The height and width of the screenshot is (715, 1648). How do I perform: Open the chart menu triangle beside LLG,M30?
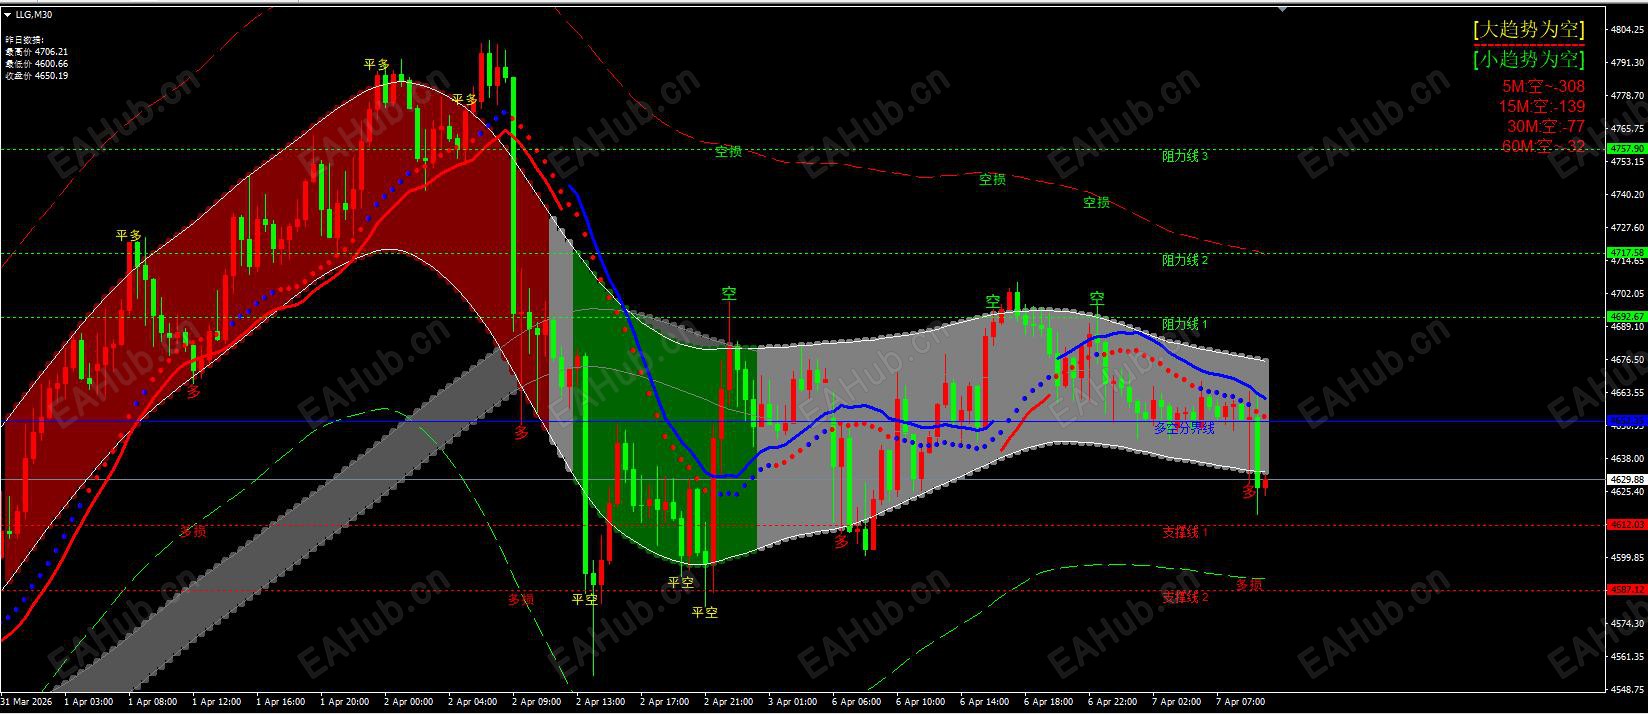coord(8,15)
